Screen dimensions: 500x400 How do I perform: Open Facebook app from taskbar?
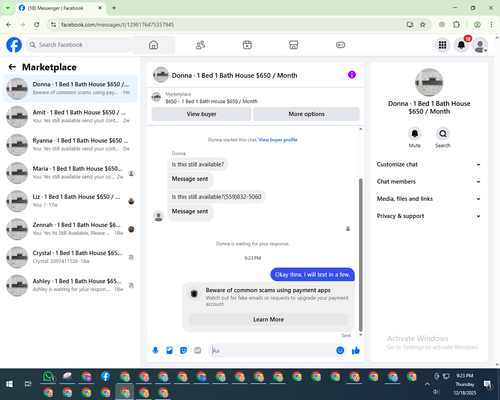[106, 377]
